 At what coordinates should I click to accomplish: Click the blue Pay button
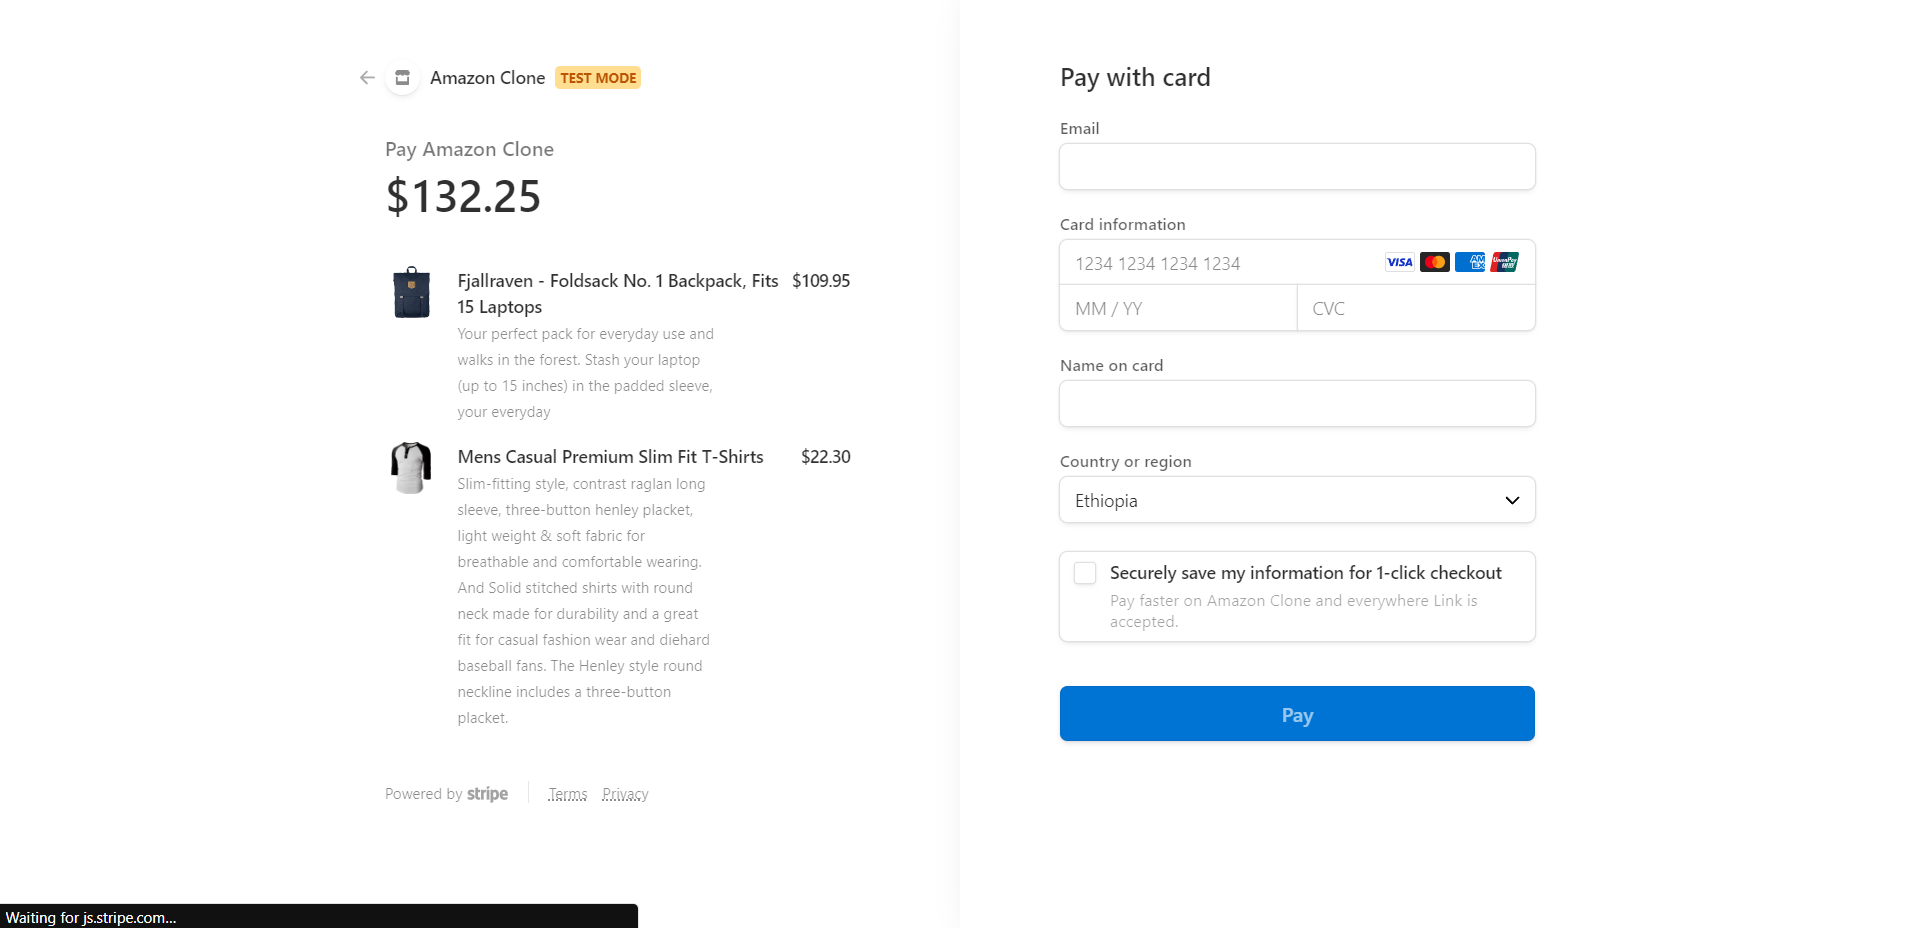[x=1297, y=714]
